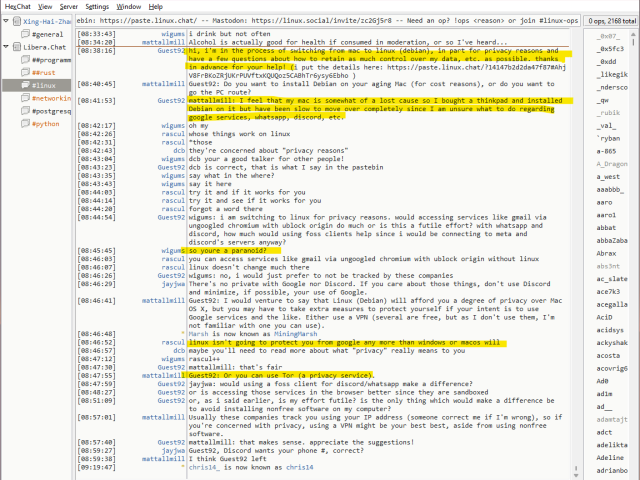Click the #general channel icon
Image resolution: width=640 pixels, height=480 pixels.
click(x=23, y=33)
